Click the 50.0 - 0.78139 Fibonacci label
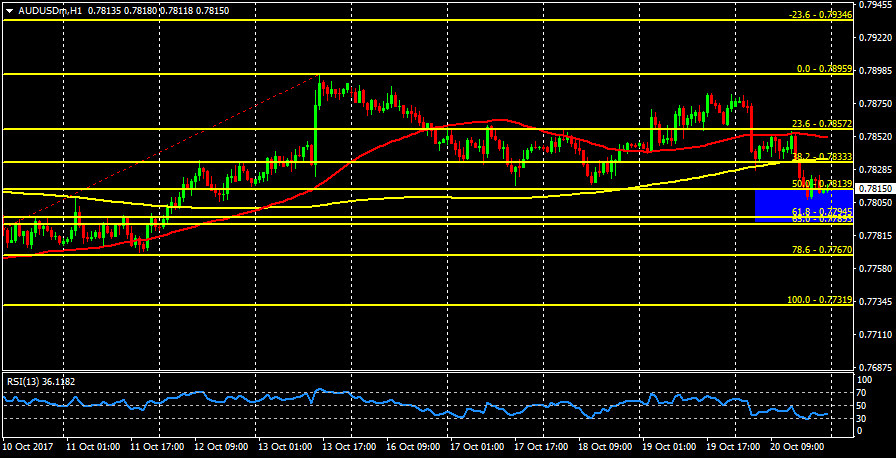This screenshot has height=458, width=896. pyautogui.click(x=821, y=184)
